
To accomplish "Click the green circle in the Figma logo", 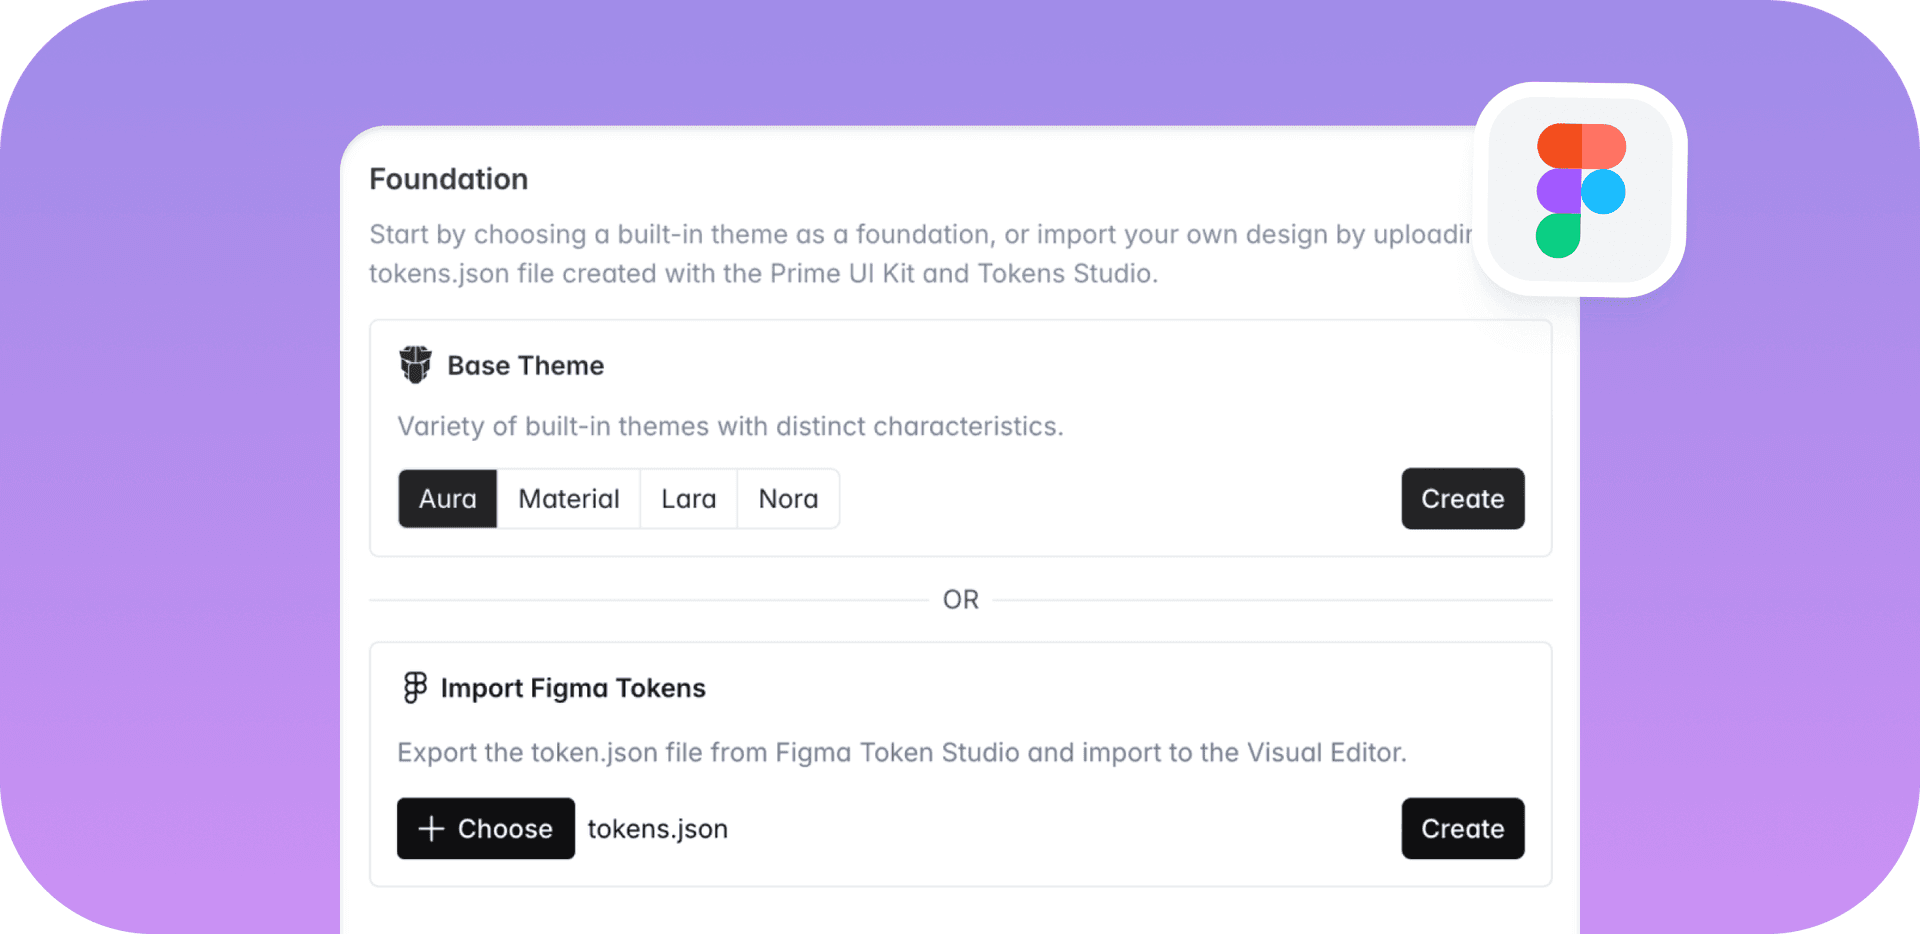I will [x=1557, y=234].
